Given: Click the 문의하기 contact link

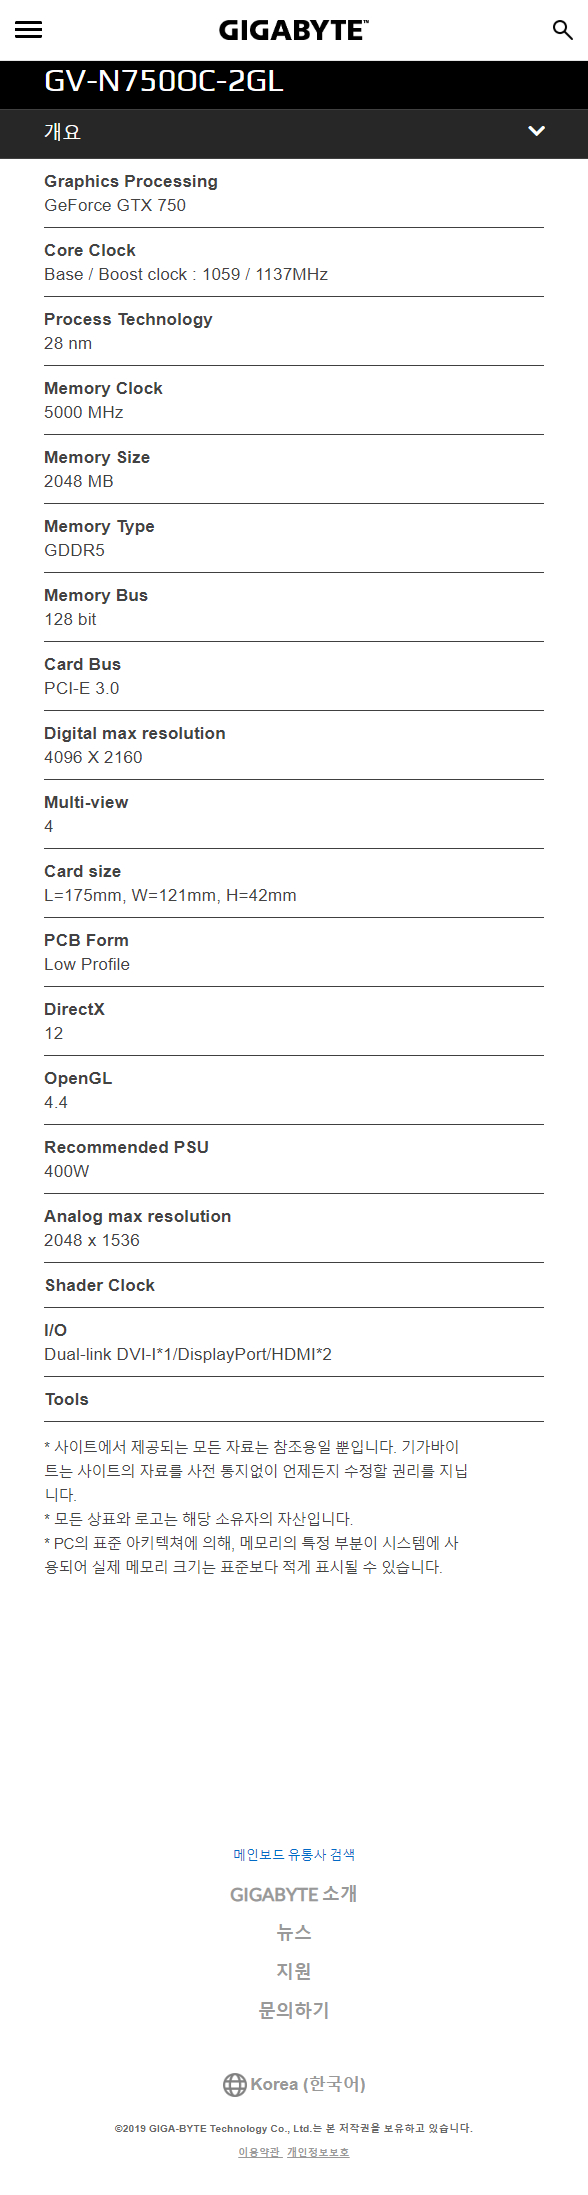Looking at the screenshot, I should (x=294, y=2010).
